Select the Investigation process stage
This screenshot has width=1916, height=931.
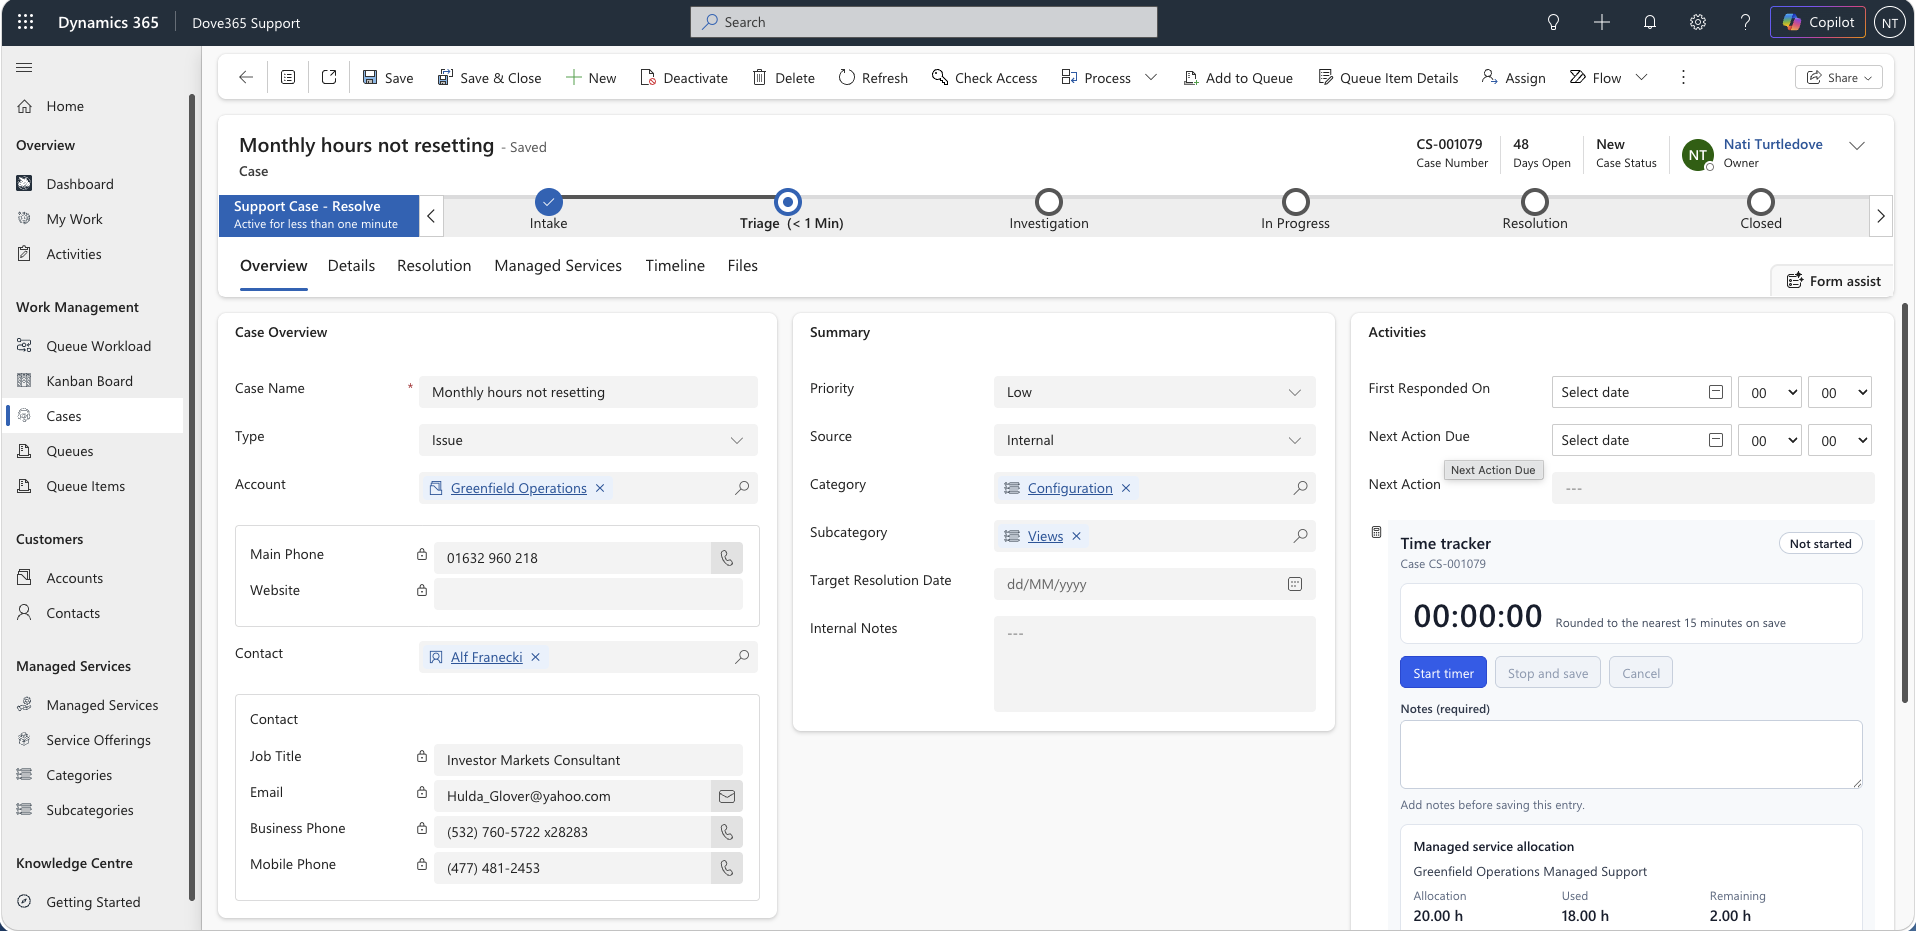coord(1049,202)
